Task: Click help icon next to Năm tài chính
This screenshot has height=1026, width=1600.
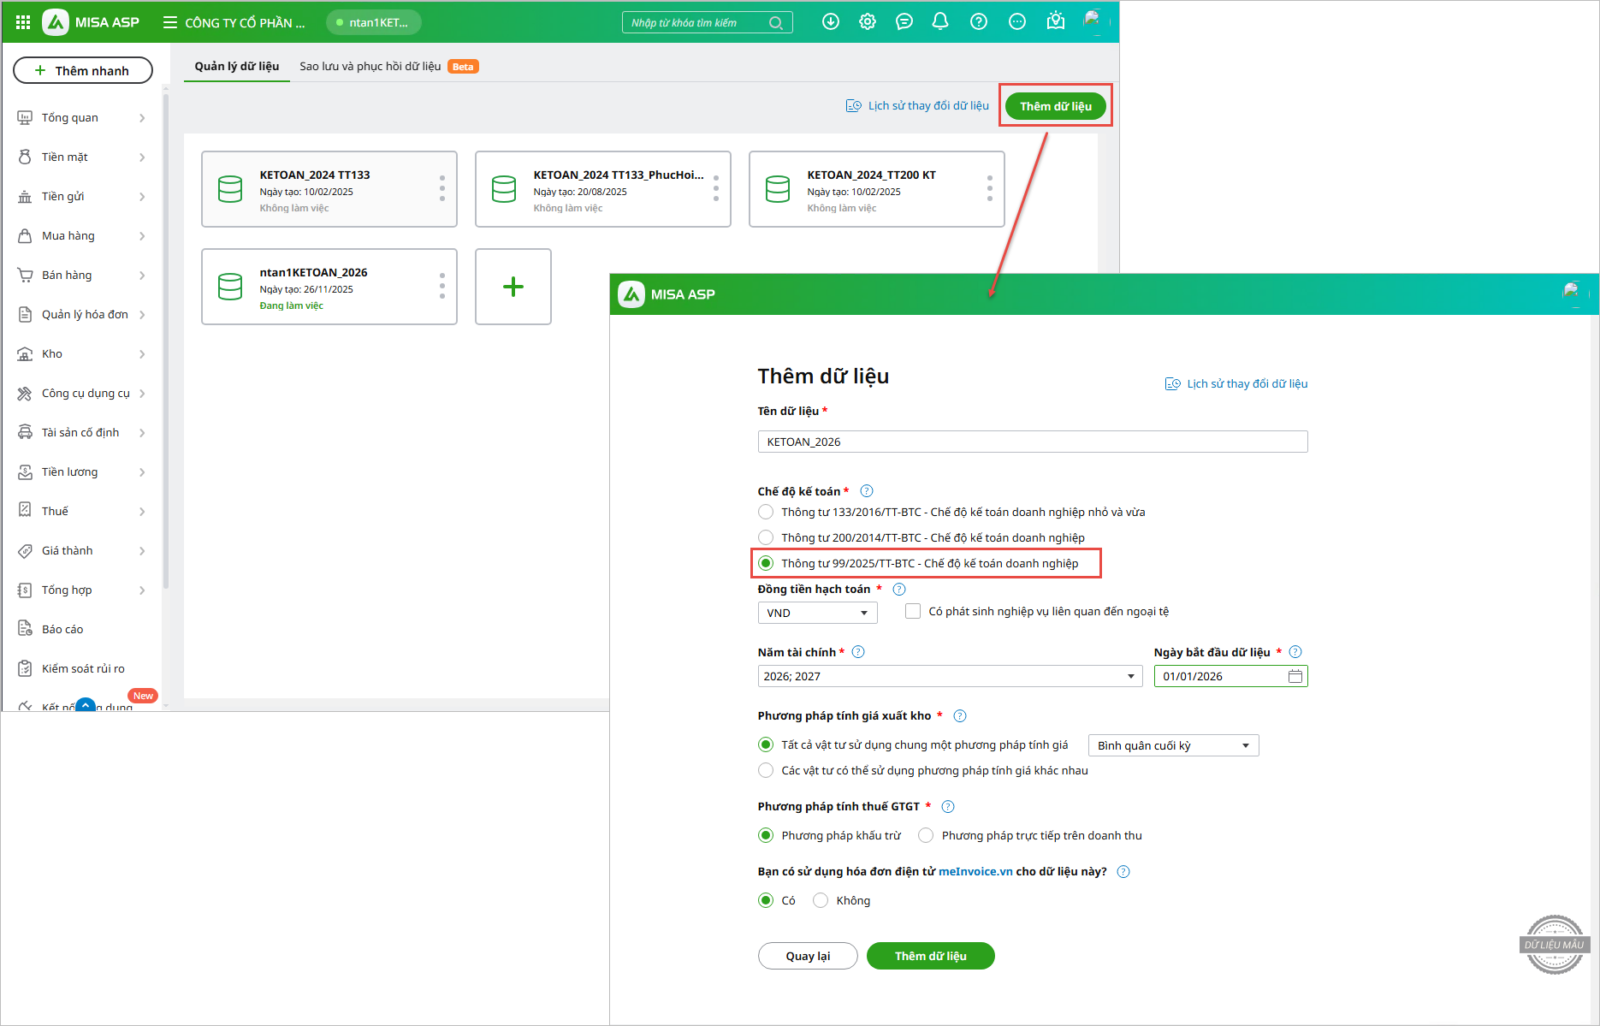Action: click(858, 652)
